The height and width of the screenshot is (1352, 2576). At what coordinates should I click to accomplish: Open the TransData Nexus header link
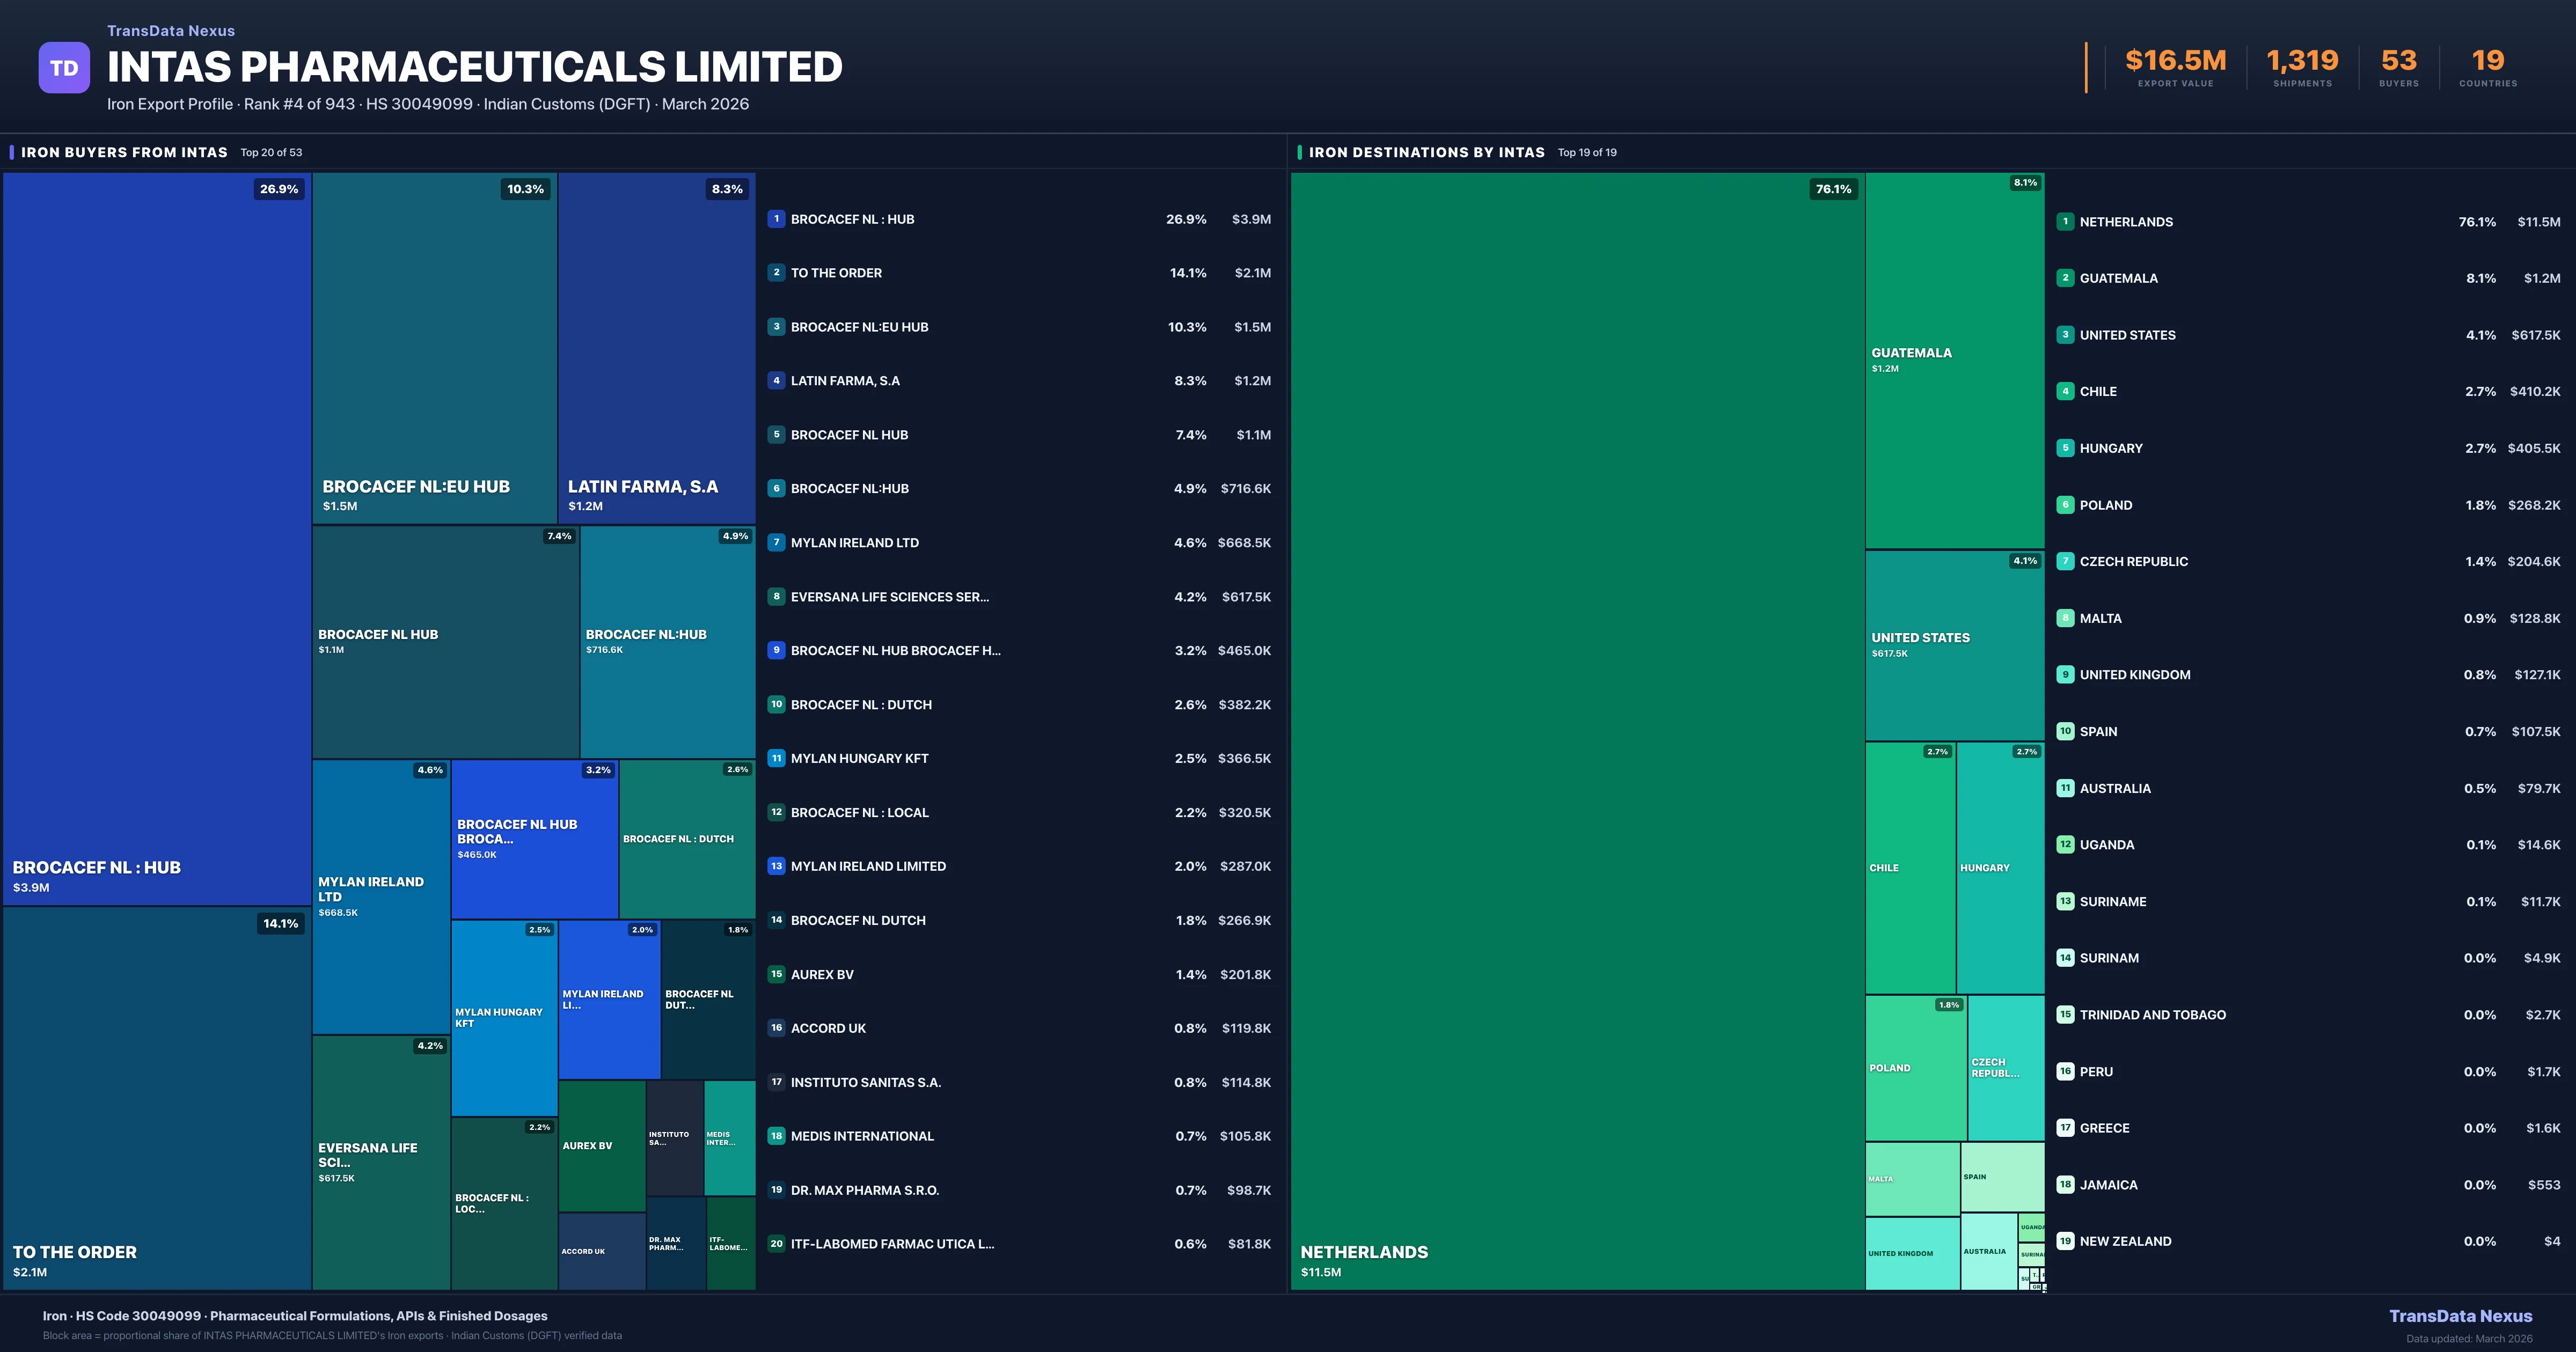(171, 31)
